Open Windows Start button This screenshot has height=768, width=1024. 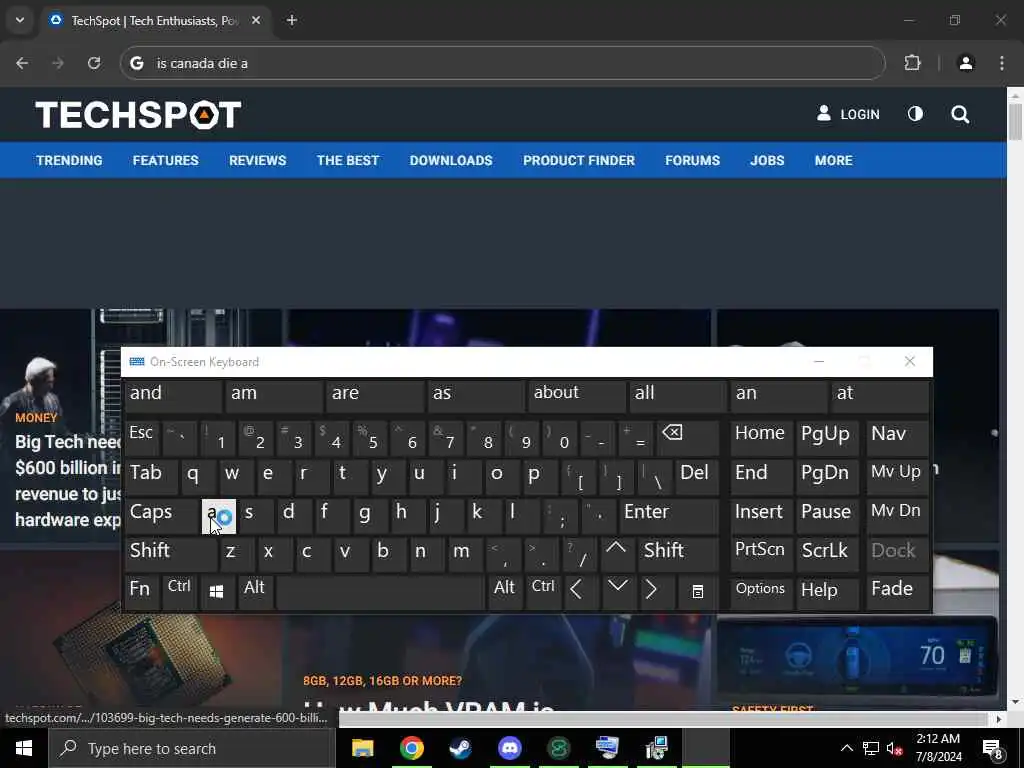coord(24,748)
